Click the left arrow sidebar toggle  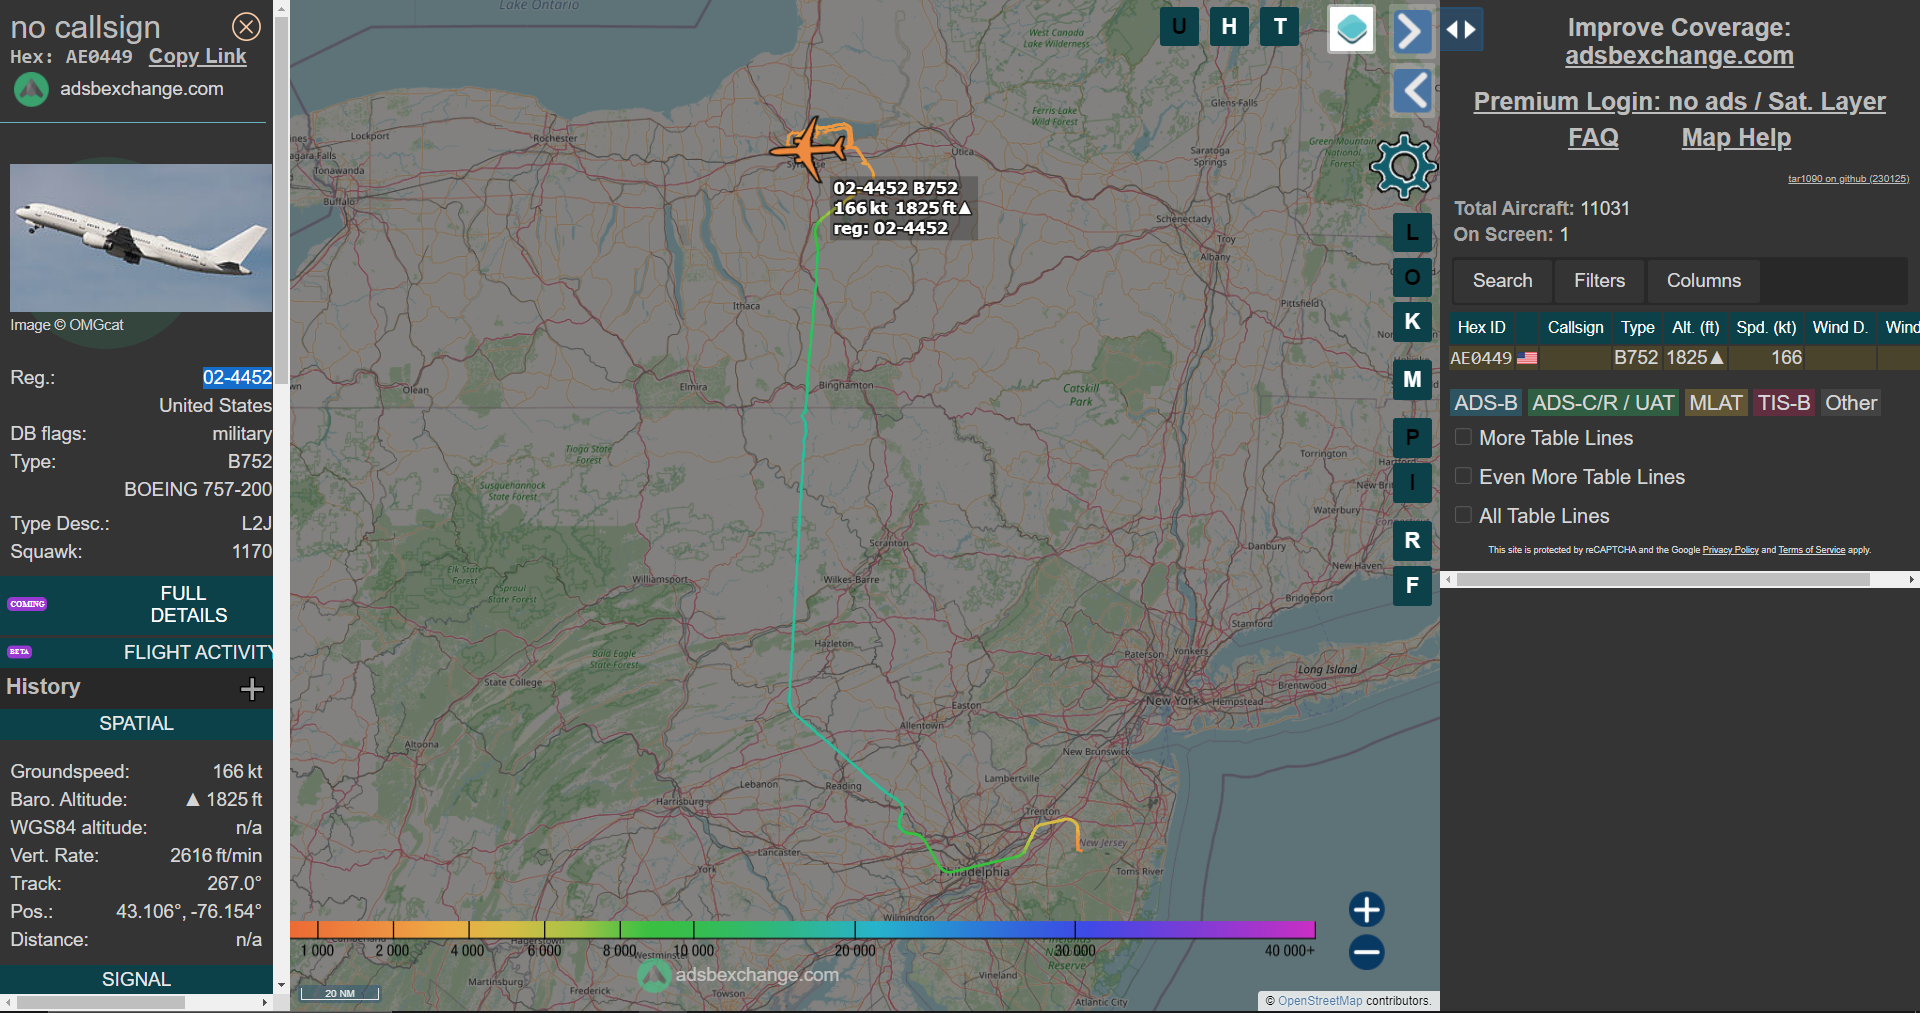coord(1412,91)
